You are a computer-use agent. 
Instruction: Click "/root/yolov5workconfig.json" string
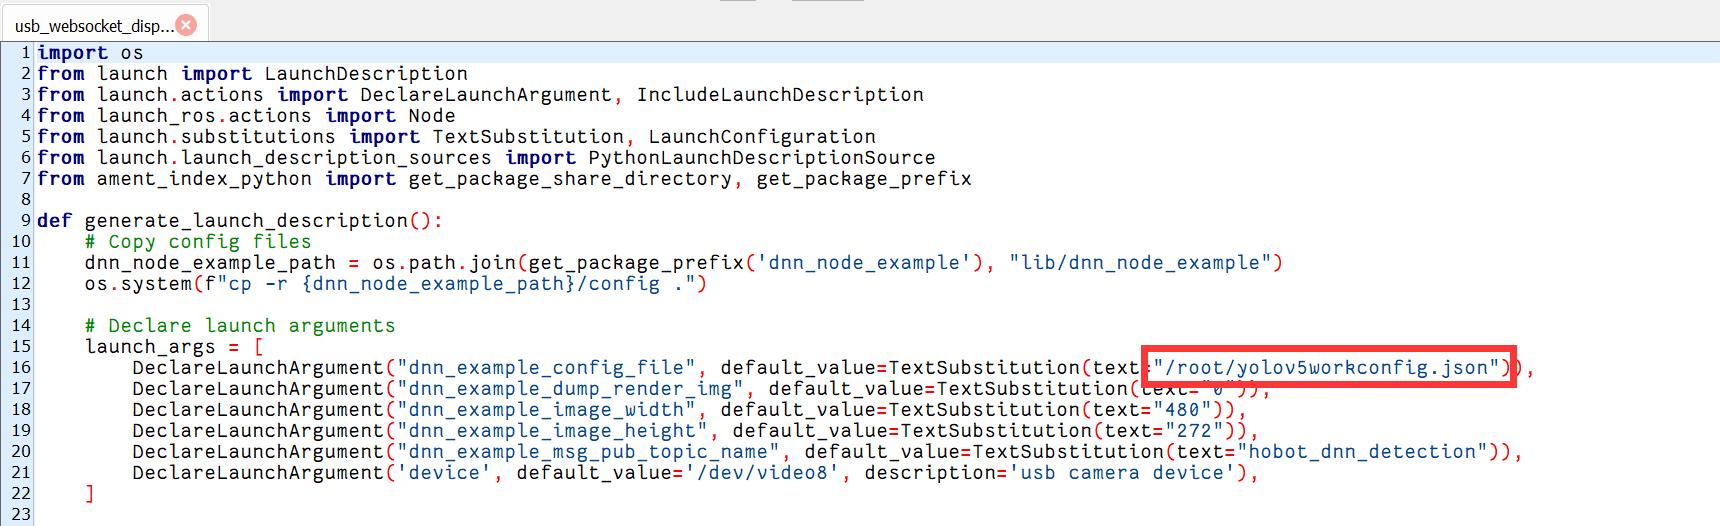tap(1326, 368)
